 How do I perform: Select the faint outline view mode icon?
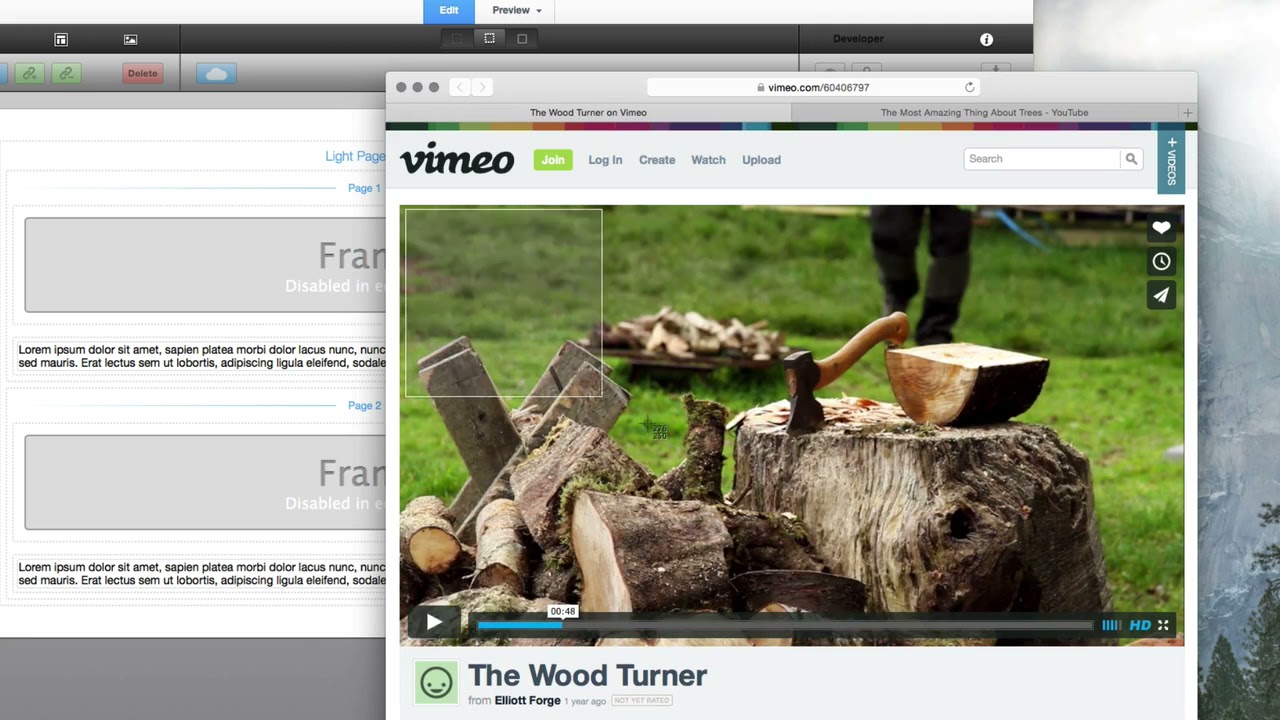pyautogui.click(x=456, y=38)
